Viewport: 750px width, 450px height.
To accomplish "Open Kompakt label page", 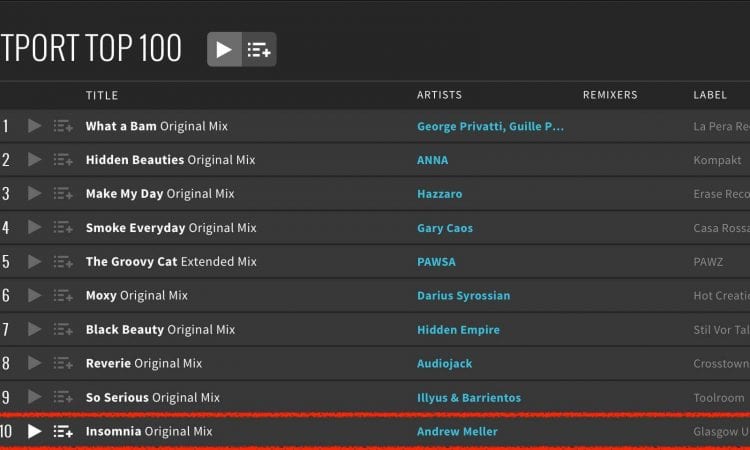I will (x=717, y=160).
